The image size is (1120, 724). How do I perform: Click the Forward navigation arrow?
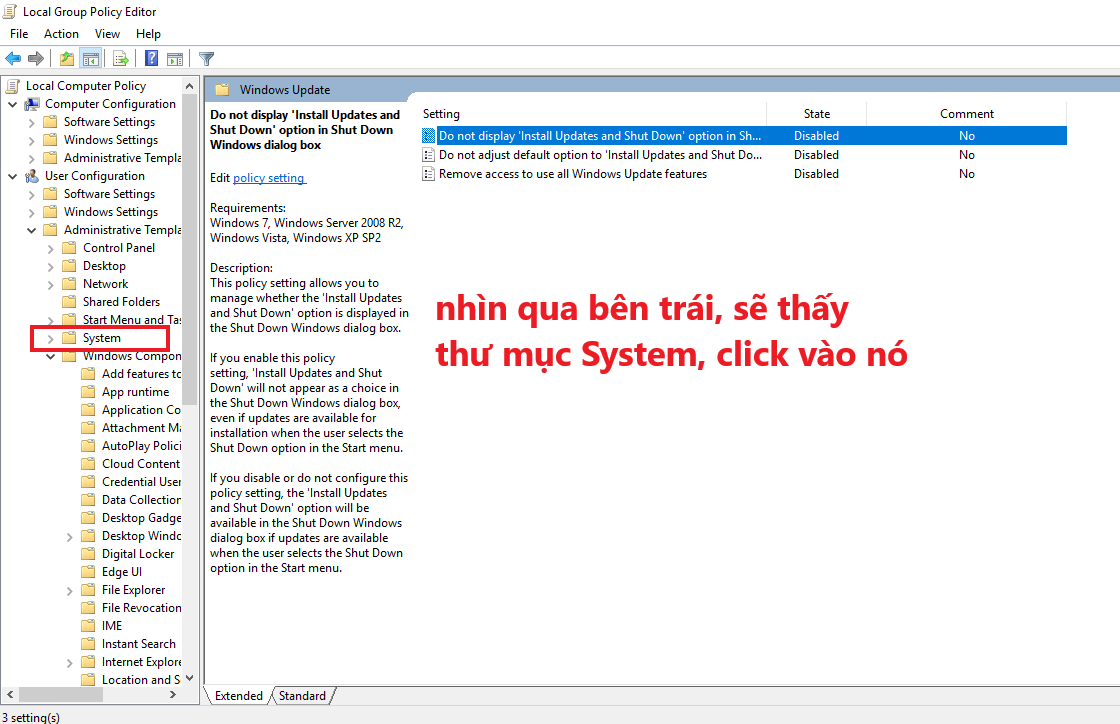pyautogui.click(x=37, y=58)
